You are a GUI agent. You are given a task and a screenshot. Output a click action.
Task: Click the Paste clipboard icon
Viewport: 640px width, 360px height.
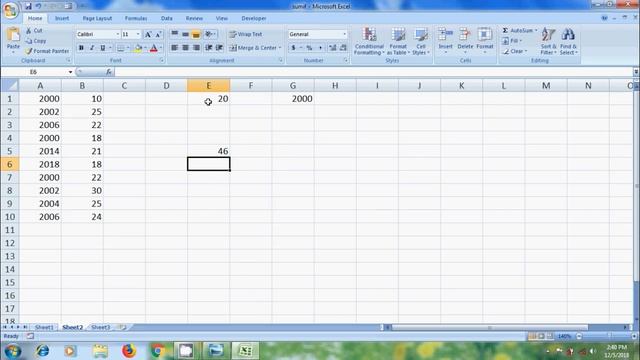tap(13, 35)
